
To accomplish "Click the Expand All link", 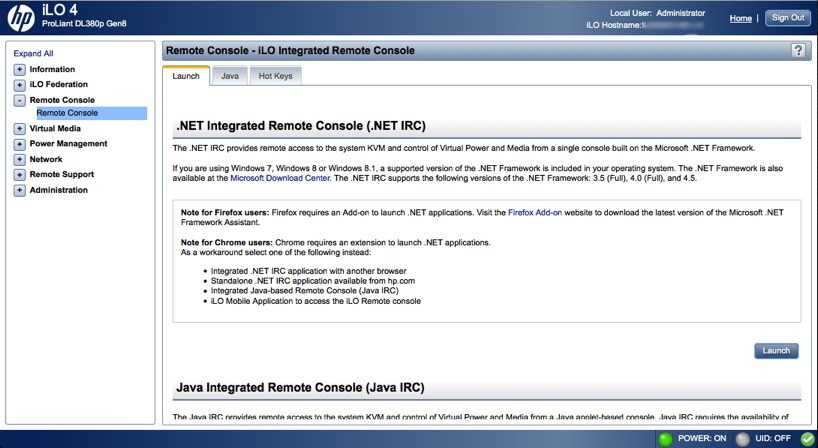I will point(33,53).
